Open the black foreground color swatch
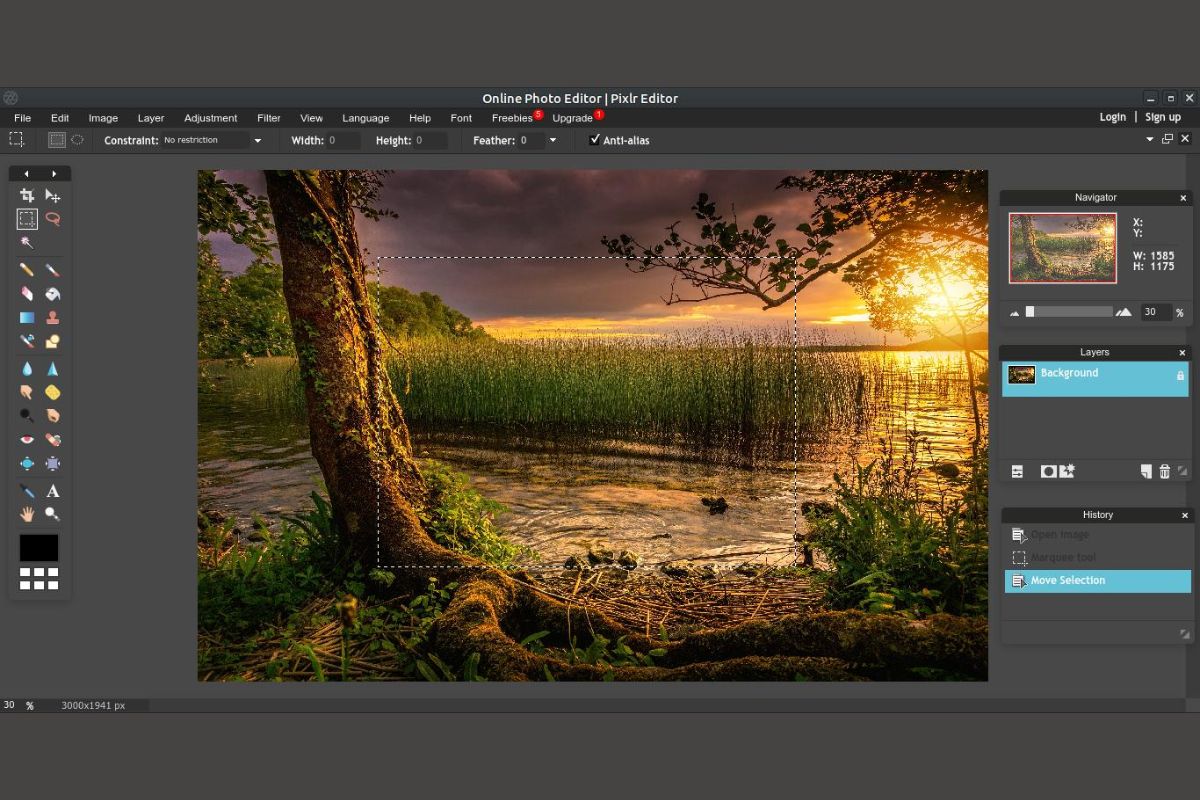 pyautogui.click(x=39, y=548)
